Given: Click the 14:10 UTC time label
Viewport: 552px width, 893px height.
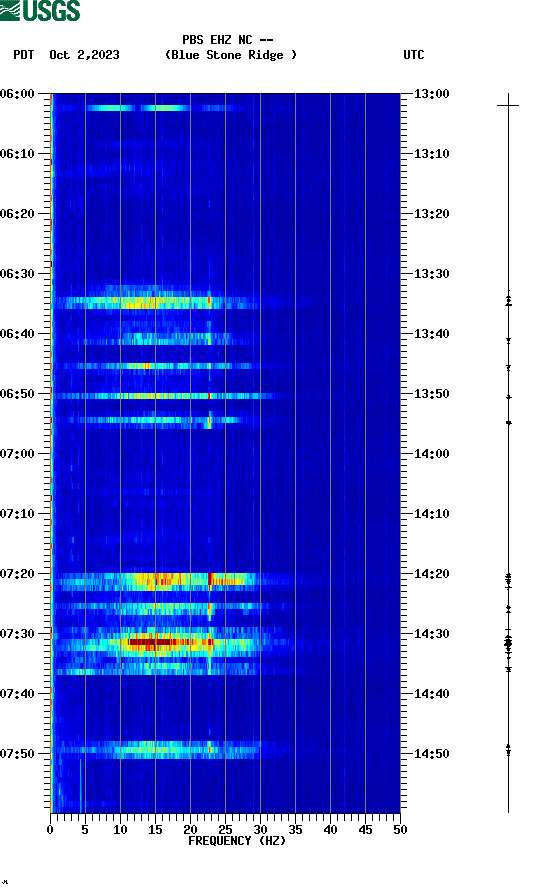Looking at the screenshot, I should 432,513.
